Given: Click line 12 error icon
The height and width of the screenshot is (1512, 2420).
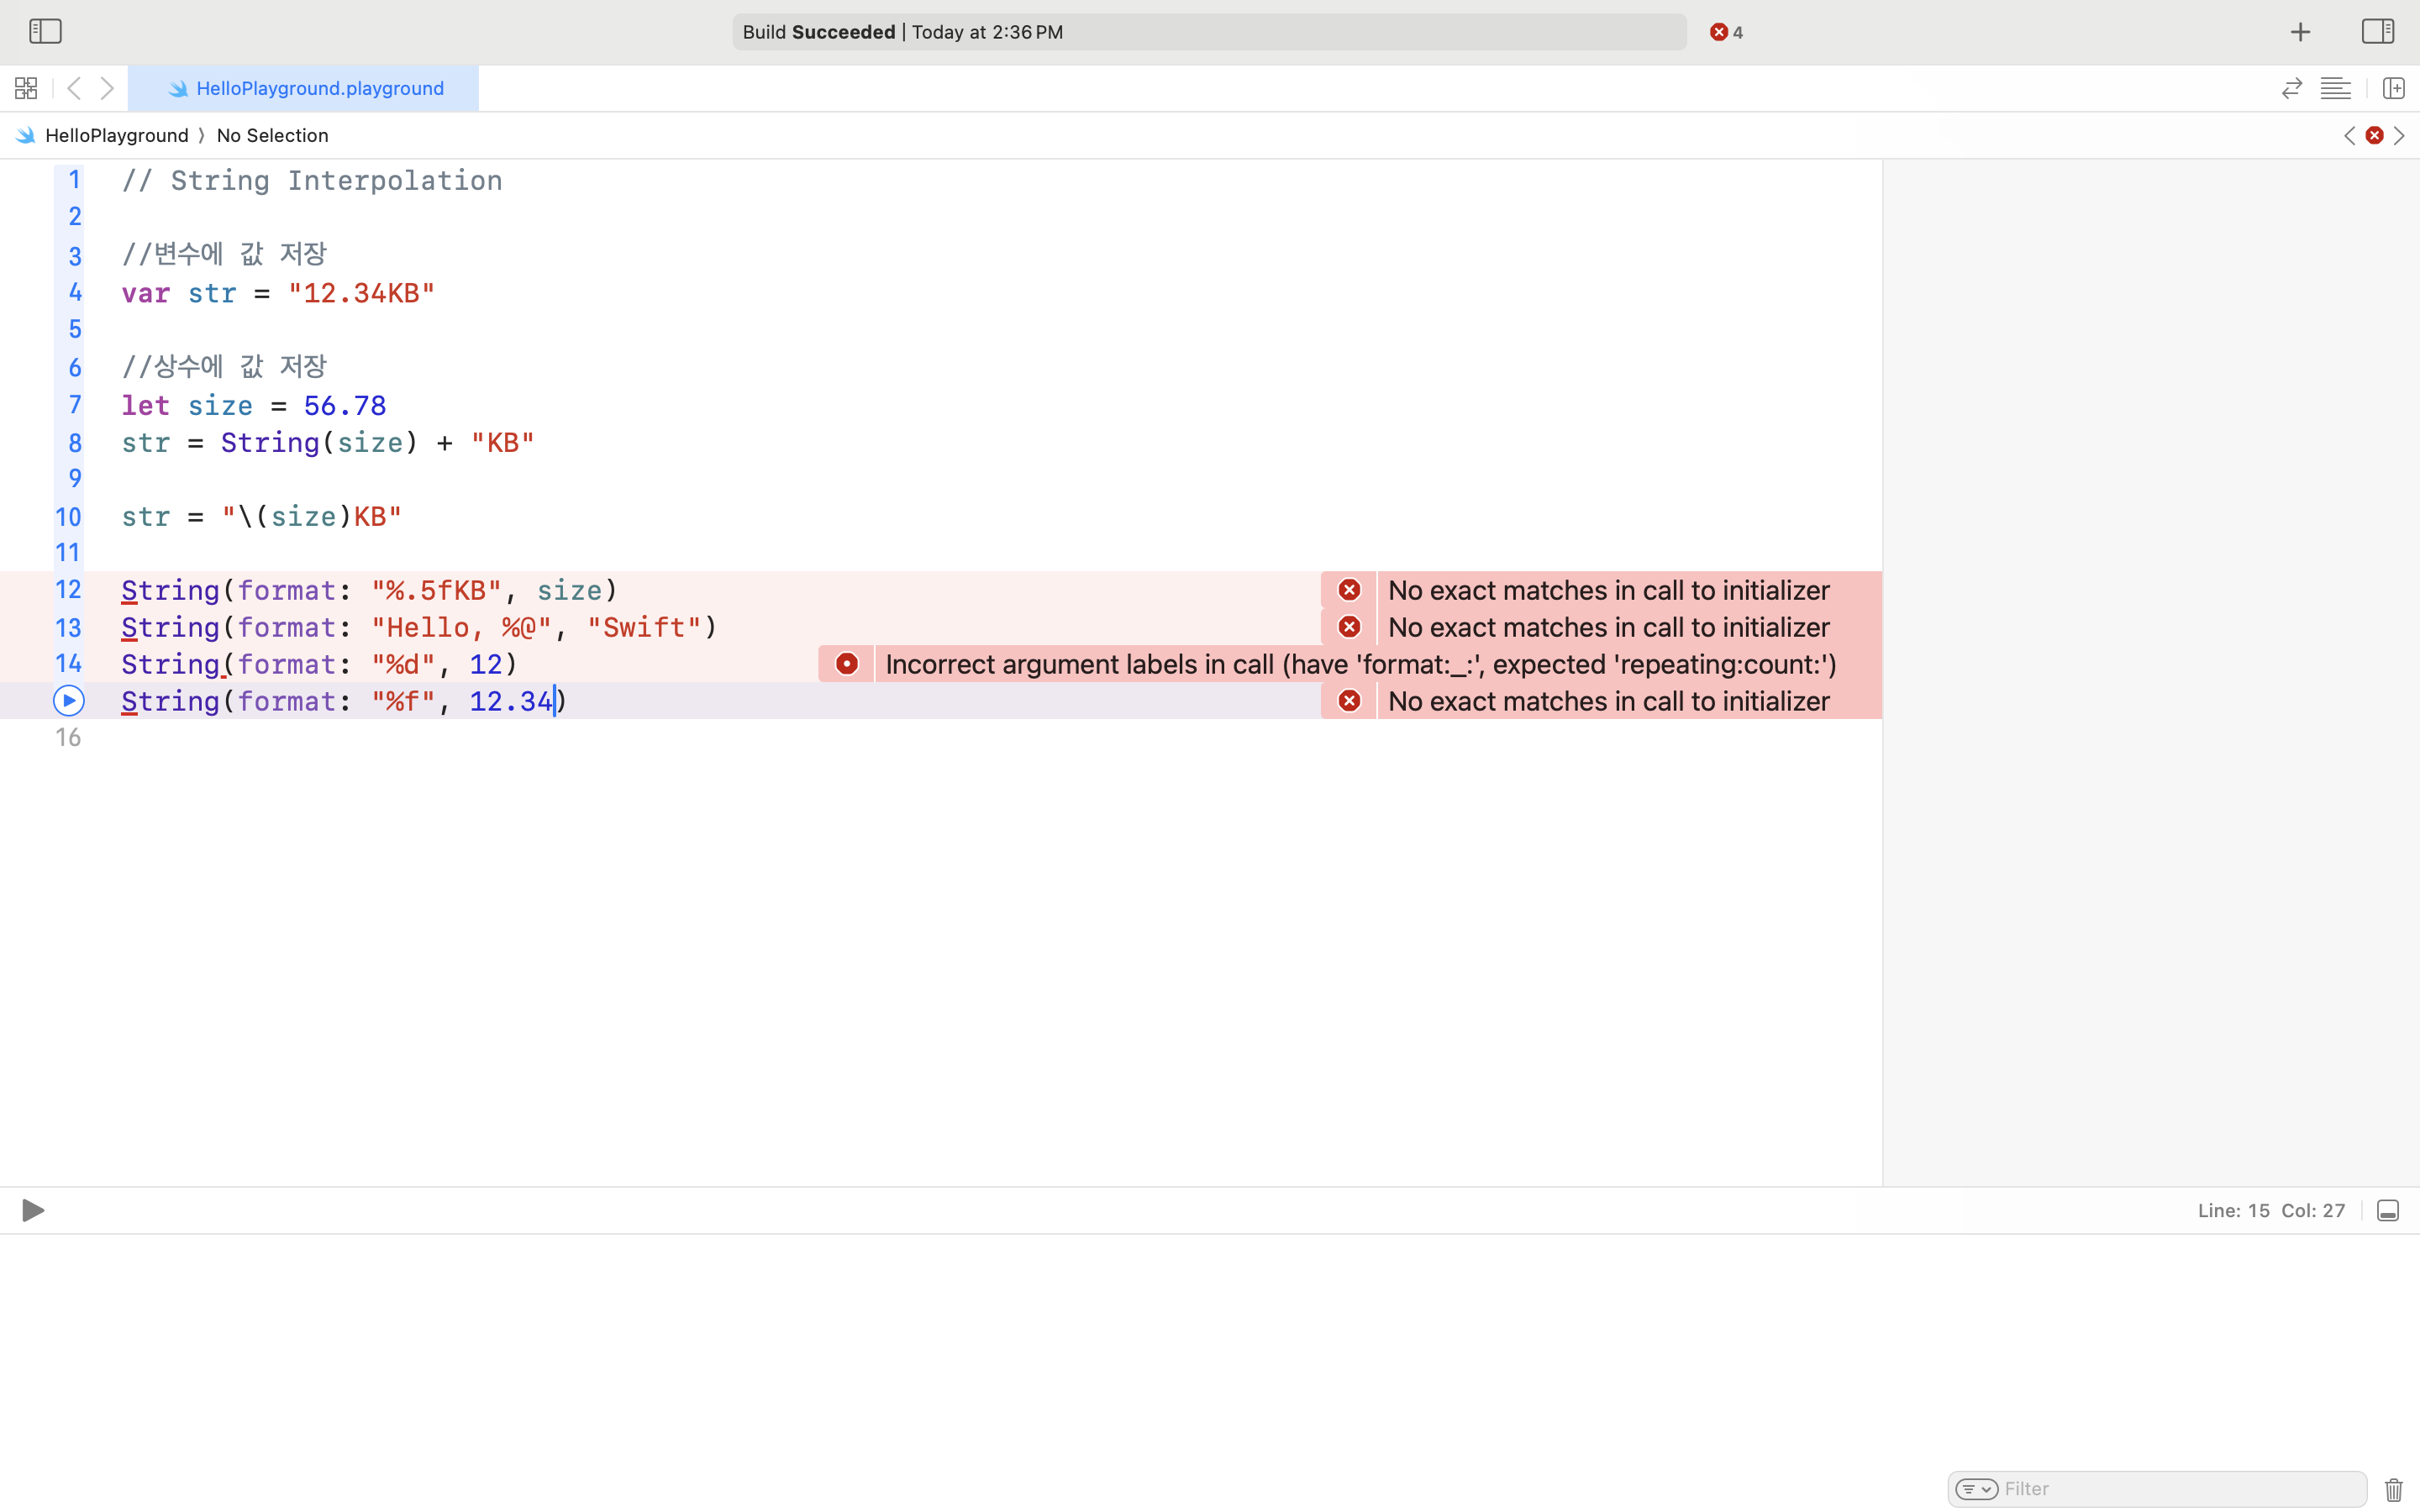Looking at the screenshot, I should tap(1349, 590).
